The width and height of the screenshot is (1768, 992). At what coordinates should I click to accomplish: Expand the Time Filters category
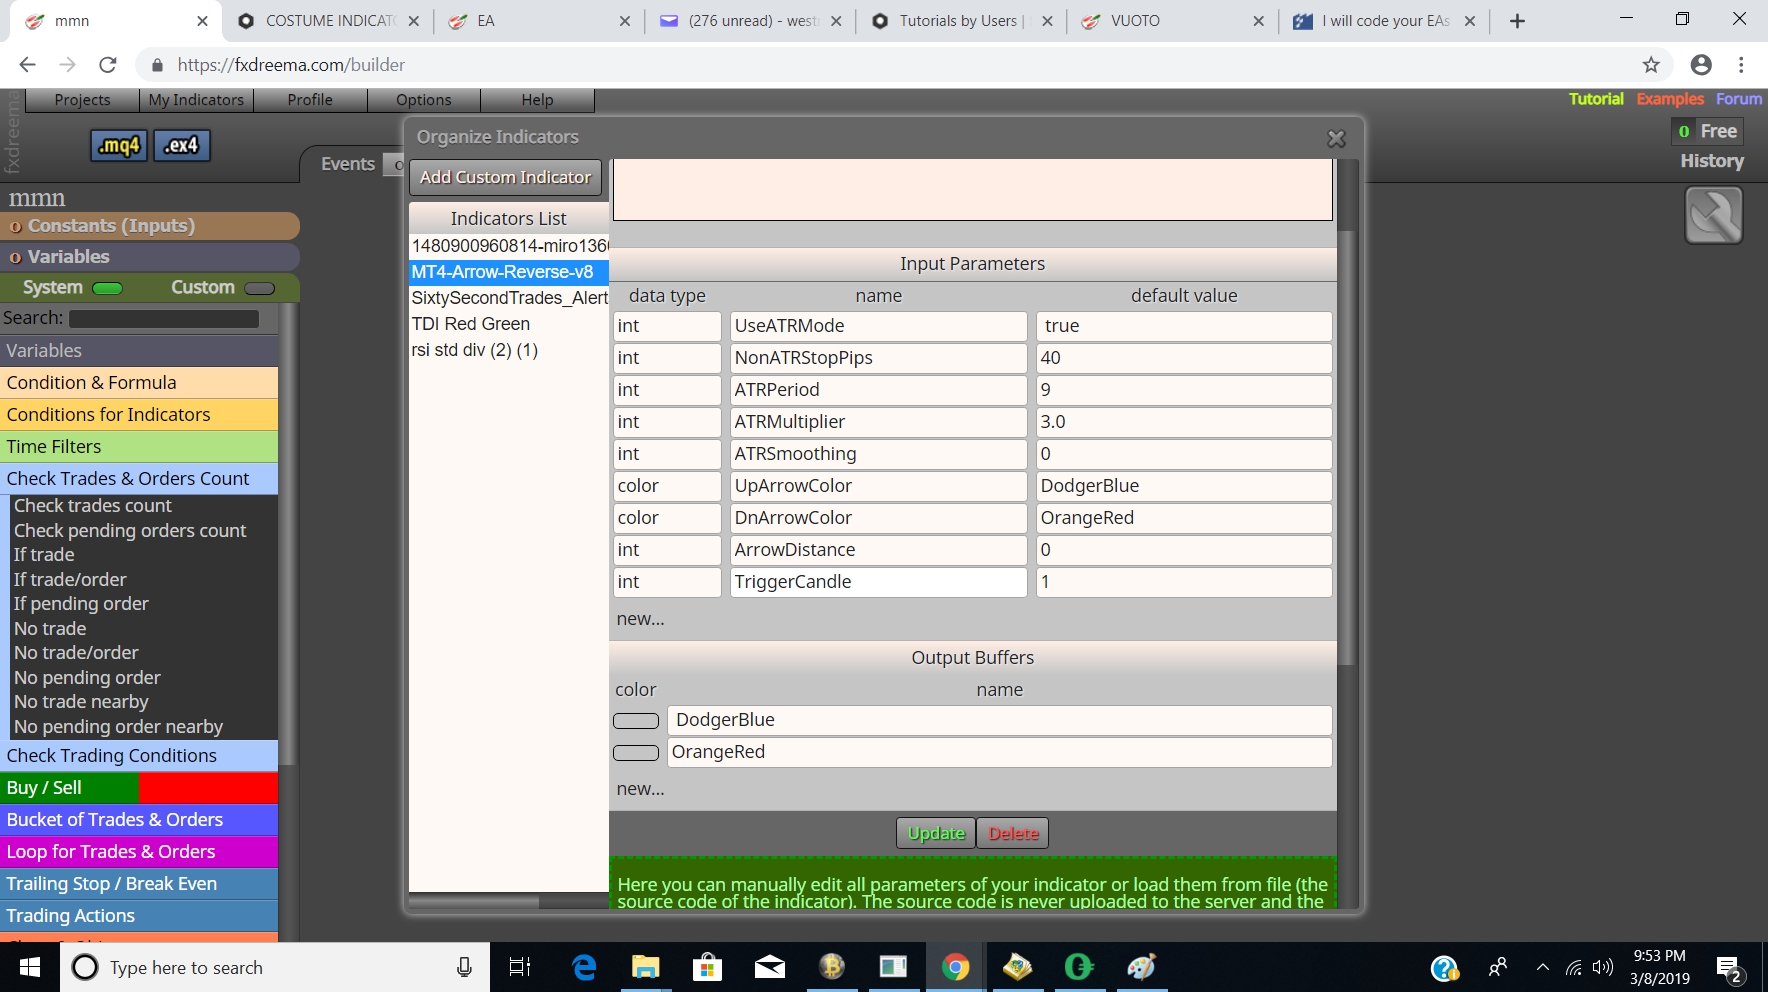point(139,446)
